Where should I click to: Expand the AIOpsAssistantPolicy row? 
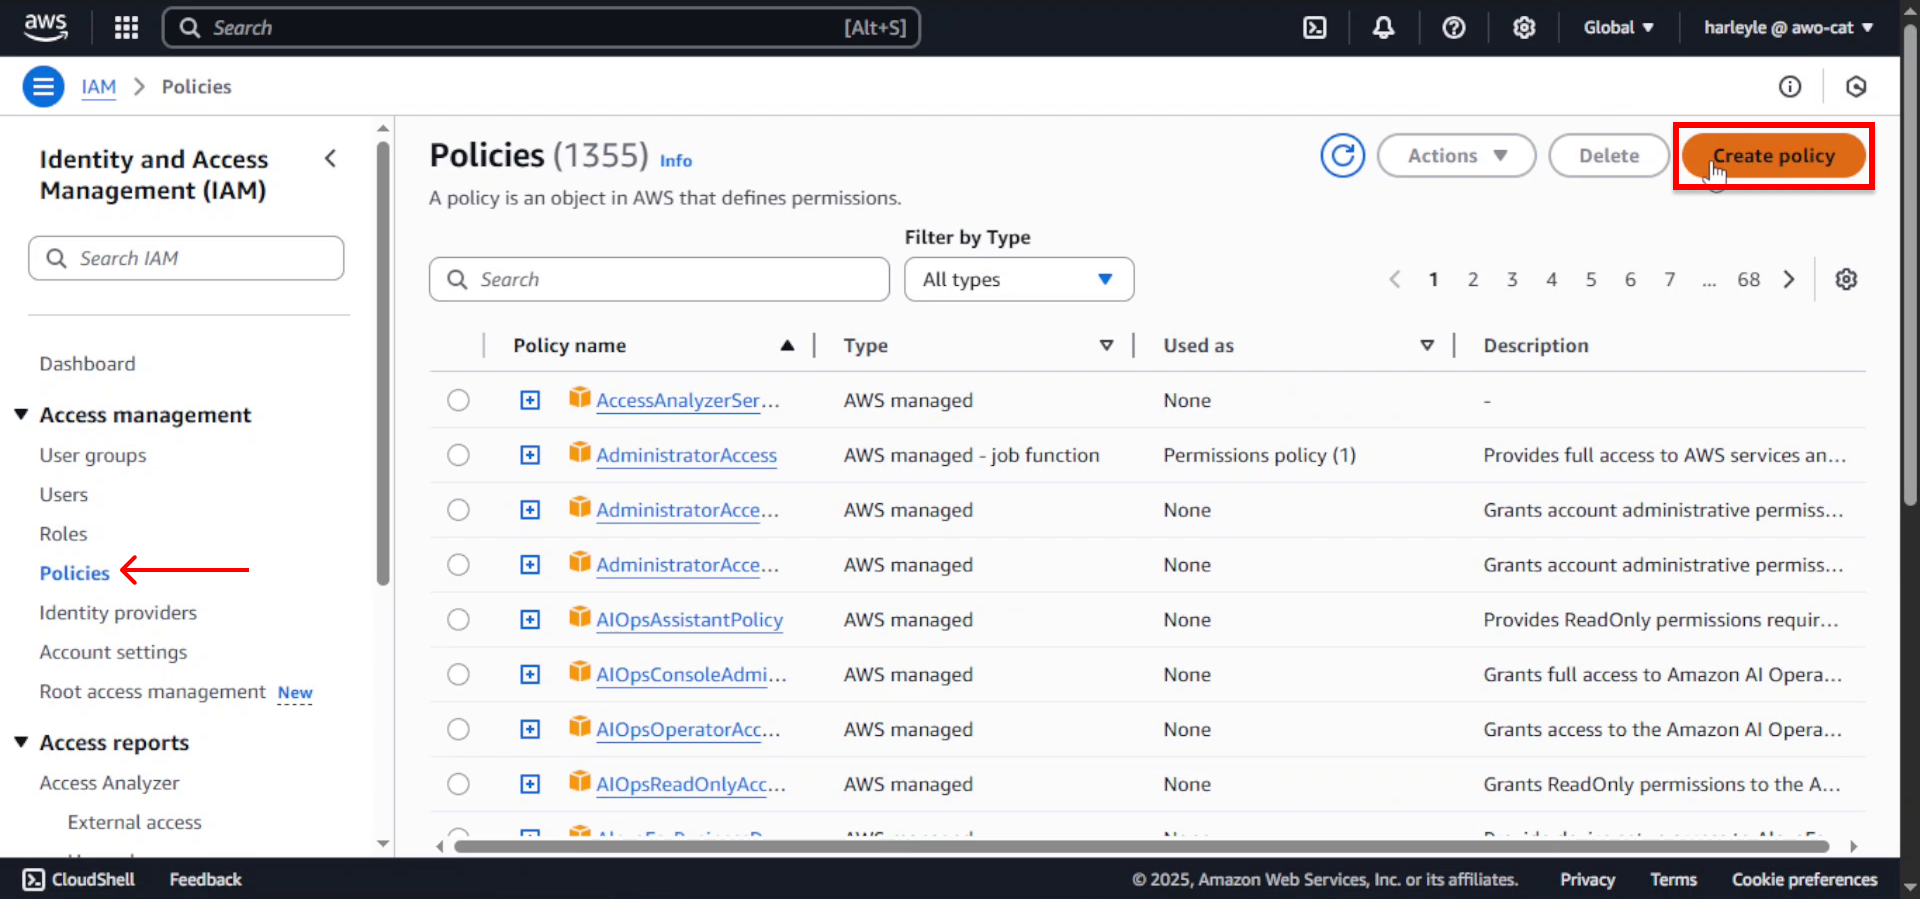point(530,619)
